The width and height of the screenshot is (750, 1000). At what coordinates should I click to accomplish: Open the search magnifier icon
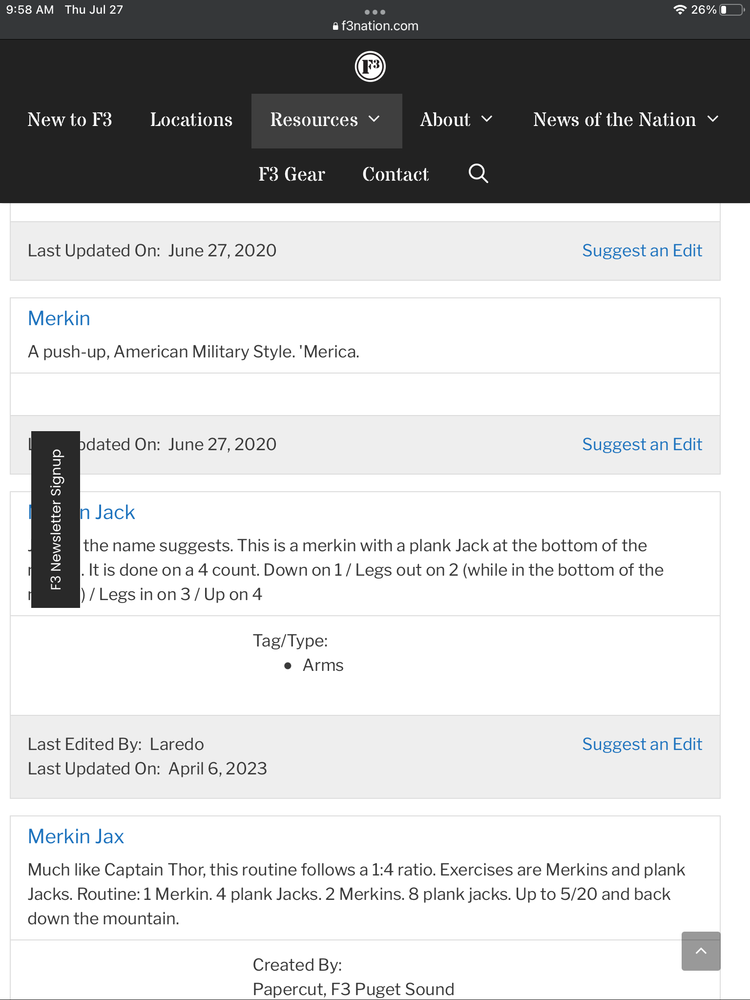click(478, 174)
